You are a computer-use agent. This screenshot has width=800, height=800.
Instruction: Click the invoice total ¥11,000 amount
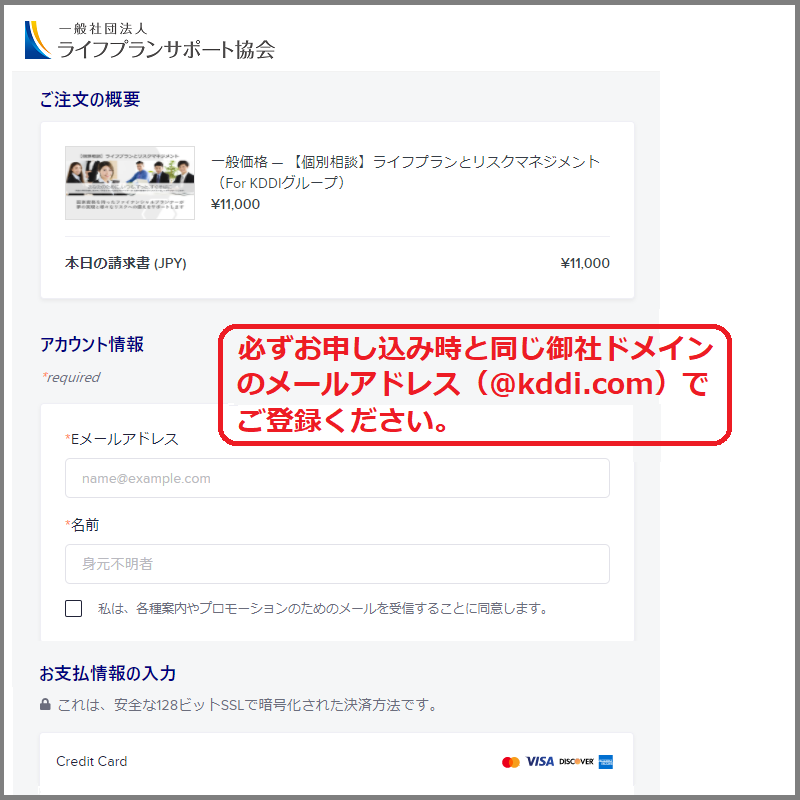[x=585, y=263]
